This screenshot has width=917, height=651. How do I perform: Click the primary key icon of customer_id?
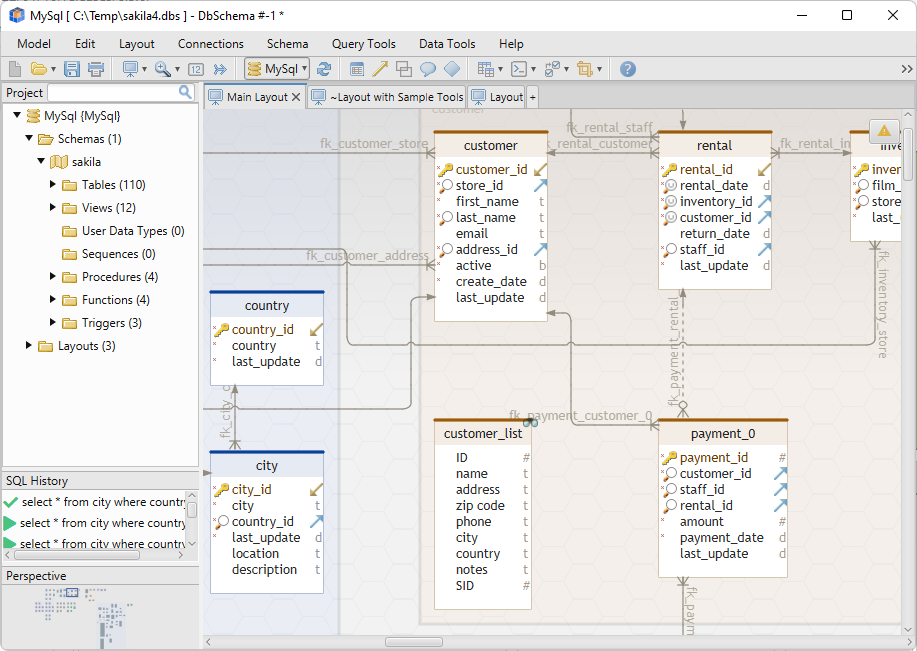pyautogui.click(x=446, y=170)
